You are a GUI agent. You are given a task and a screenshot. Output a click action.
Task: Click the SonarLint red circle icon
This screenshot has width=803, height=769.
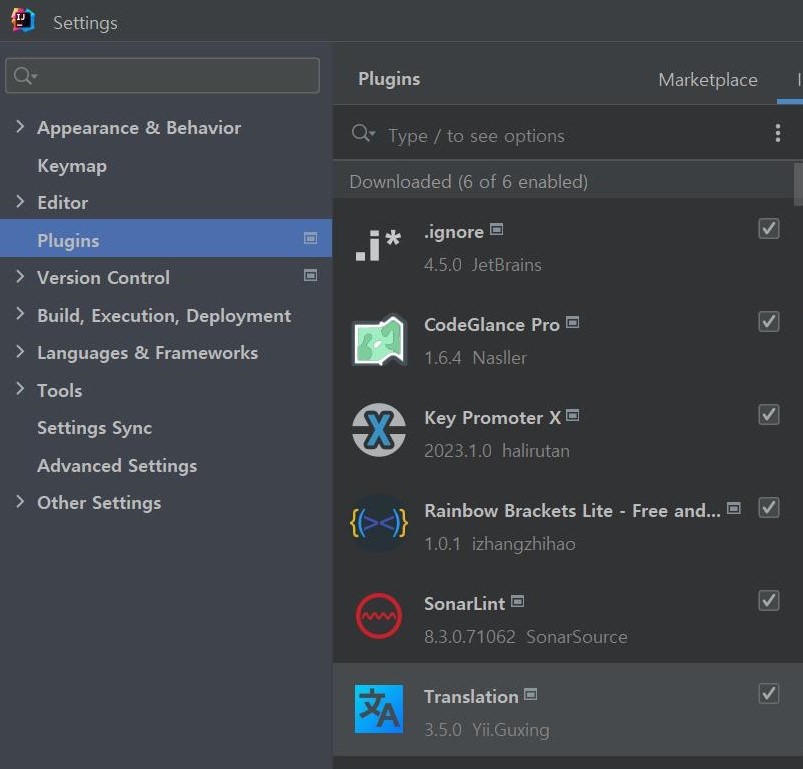tap(379, 616)
